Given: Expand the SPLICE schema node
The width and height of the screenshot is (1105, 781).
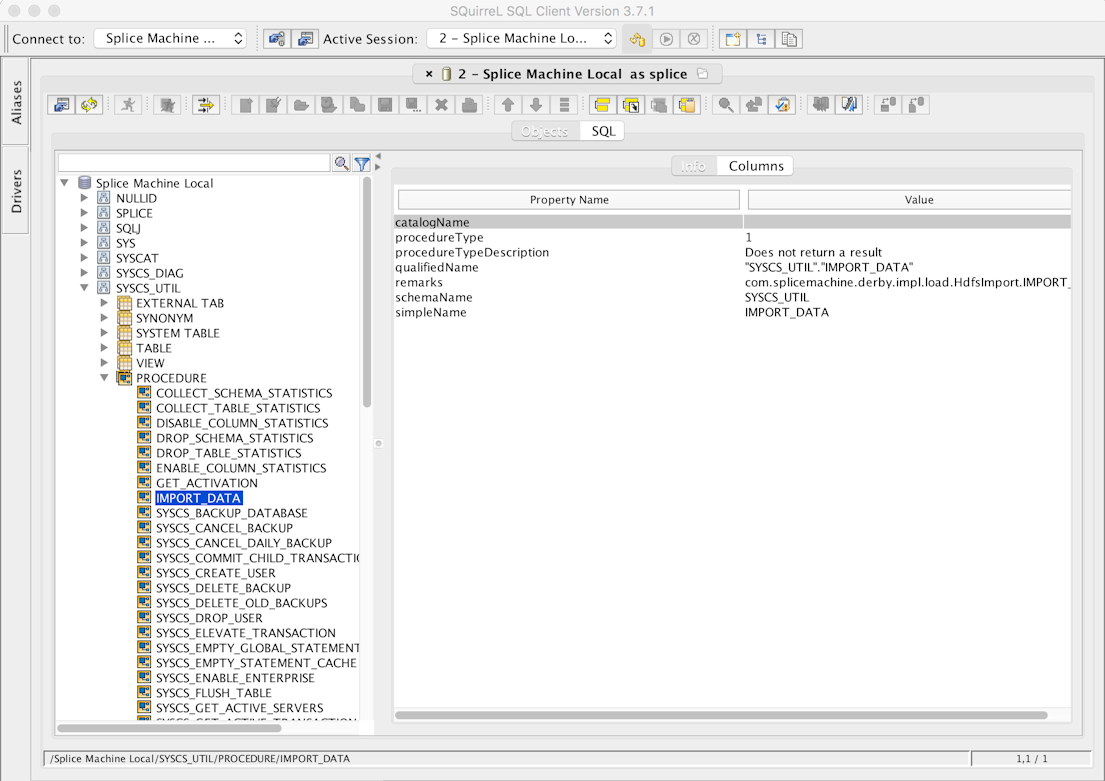Looking at the screenshot, I should point(85,213).
